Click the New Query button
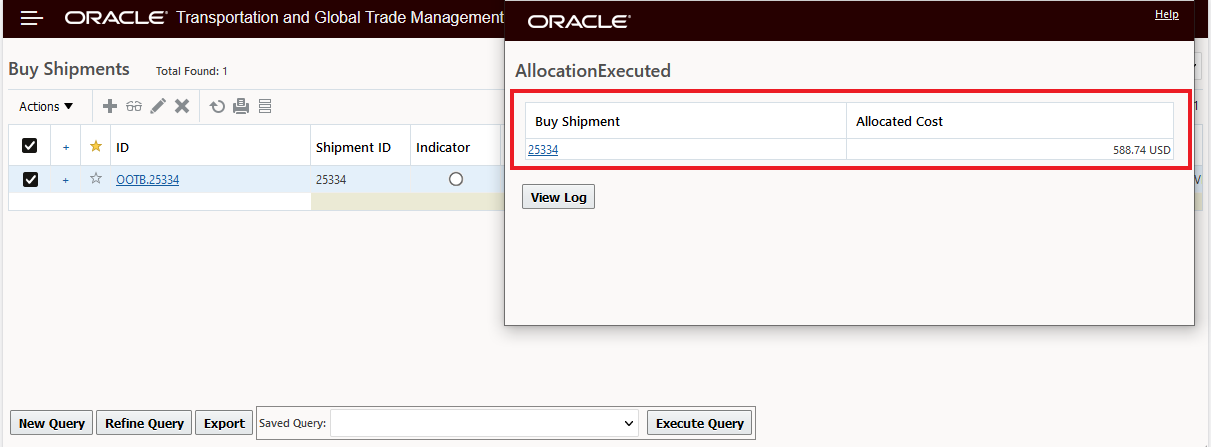Viewport: 1211px width, 447px height. (52, 423)
